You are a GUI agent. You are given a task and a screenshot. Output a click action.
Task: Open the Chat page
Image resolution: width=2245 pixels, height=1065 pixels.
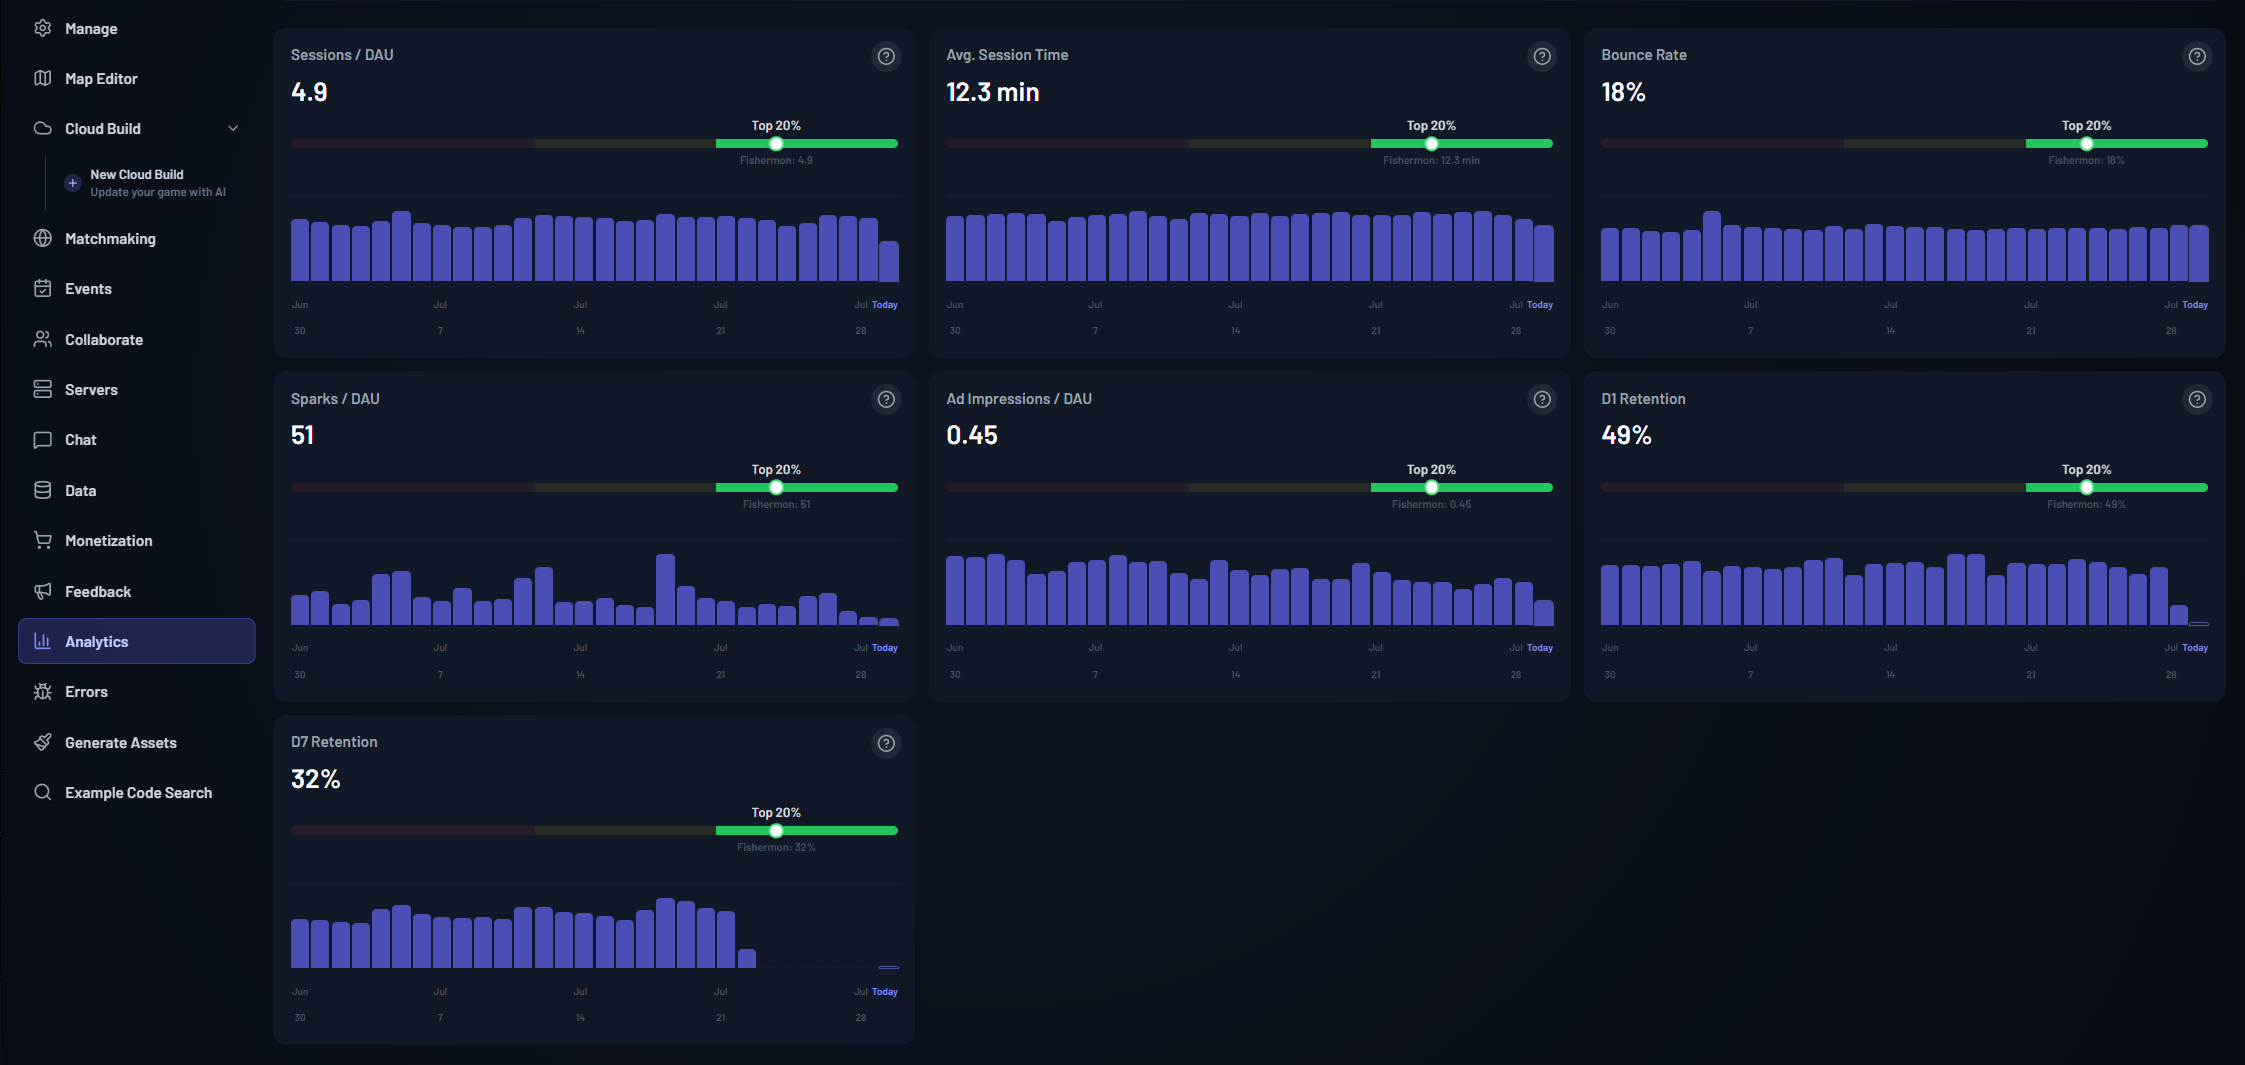pyautogui.click(x=137, y=439)
